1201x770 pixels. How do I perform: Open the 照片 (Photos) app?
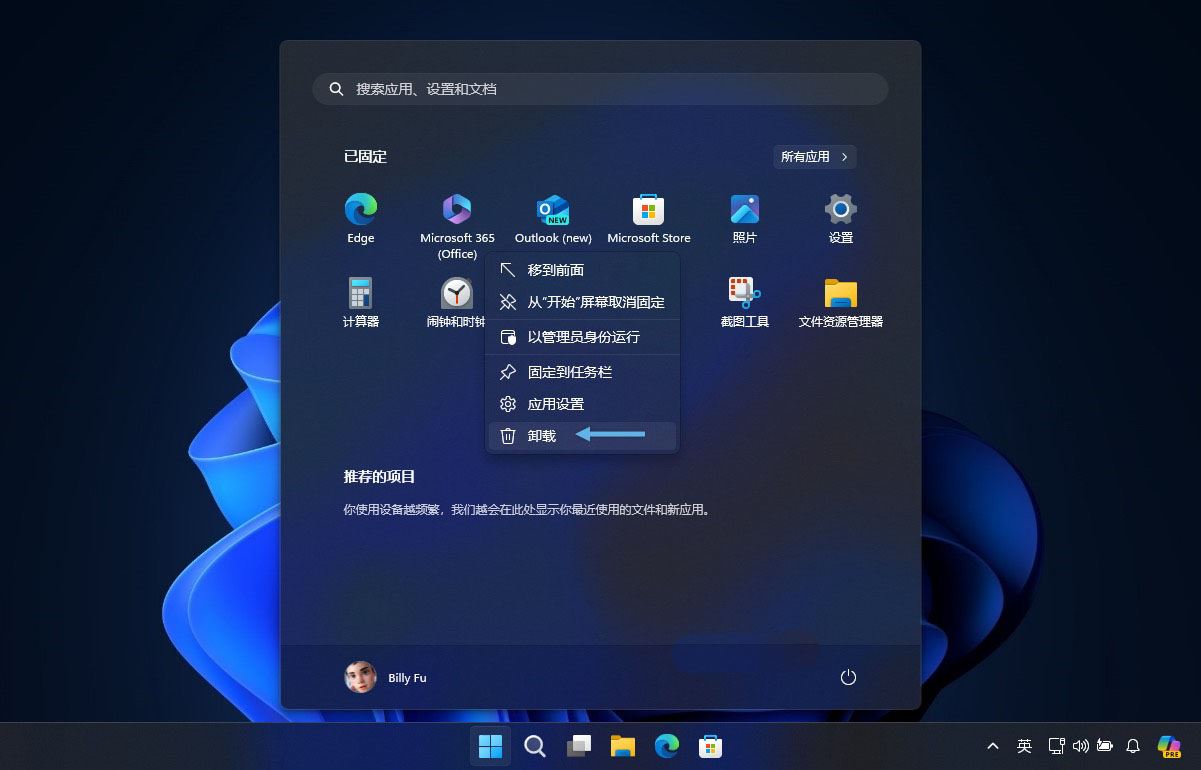pos(744,219)
